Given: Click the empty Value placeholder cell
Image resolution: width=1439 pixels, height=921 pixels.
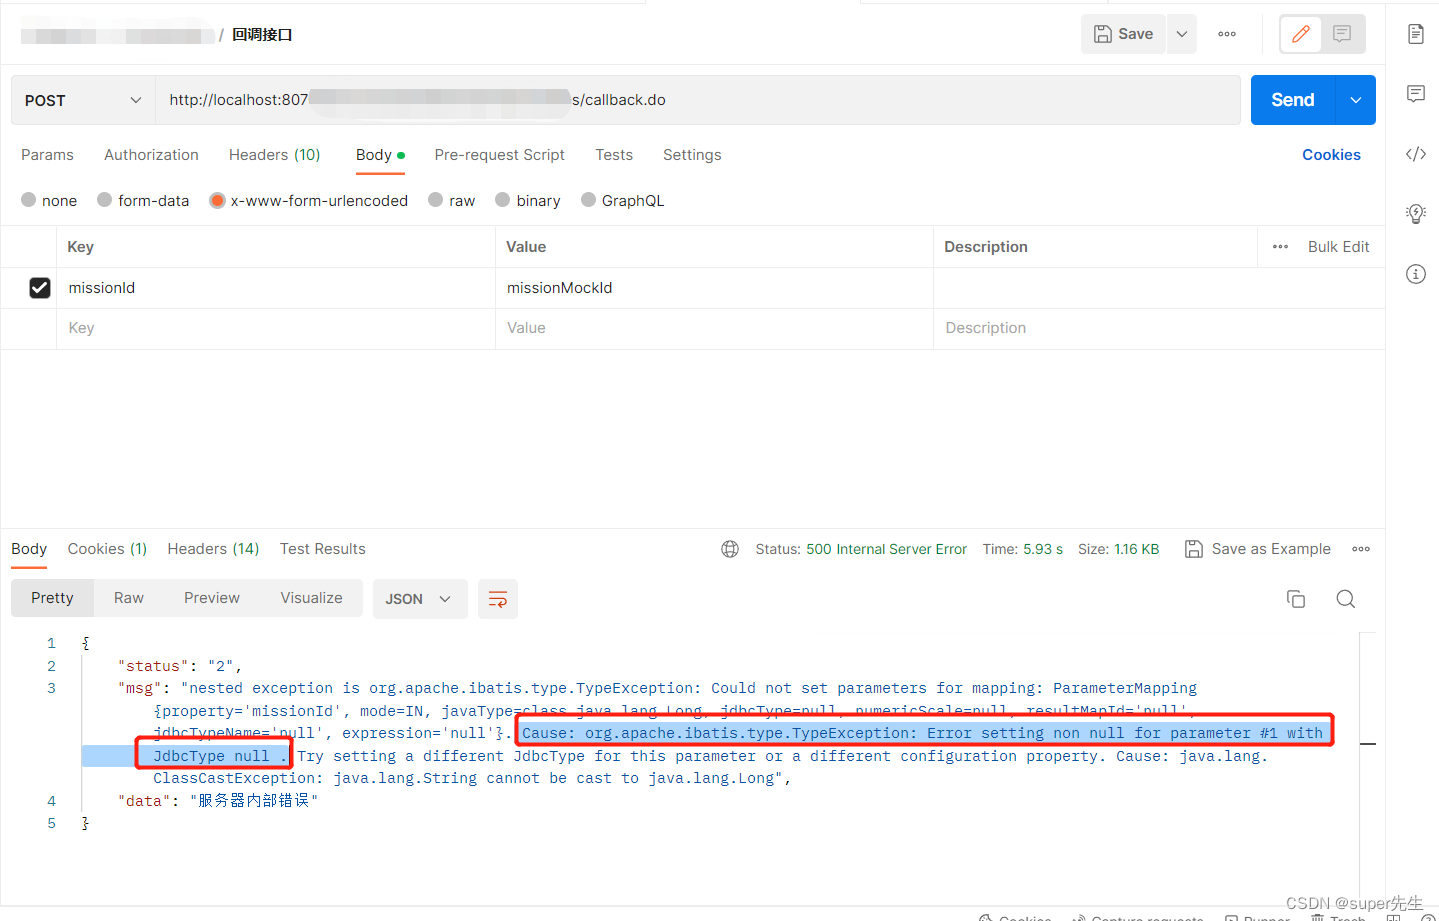Looking at the screenshot, I should click(x=714, y=328).
